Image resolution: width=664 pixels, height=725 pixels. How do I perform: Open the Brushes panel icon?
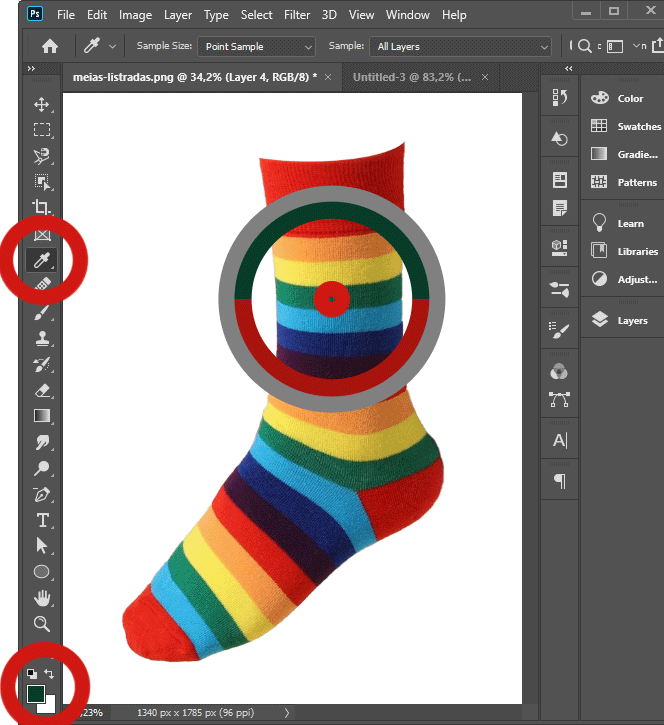(559, 330)
